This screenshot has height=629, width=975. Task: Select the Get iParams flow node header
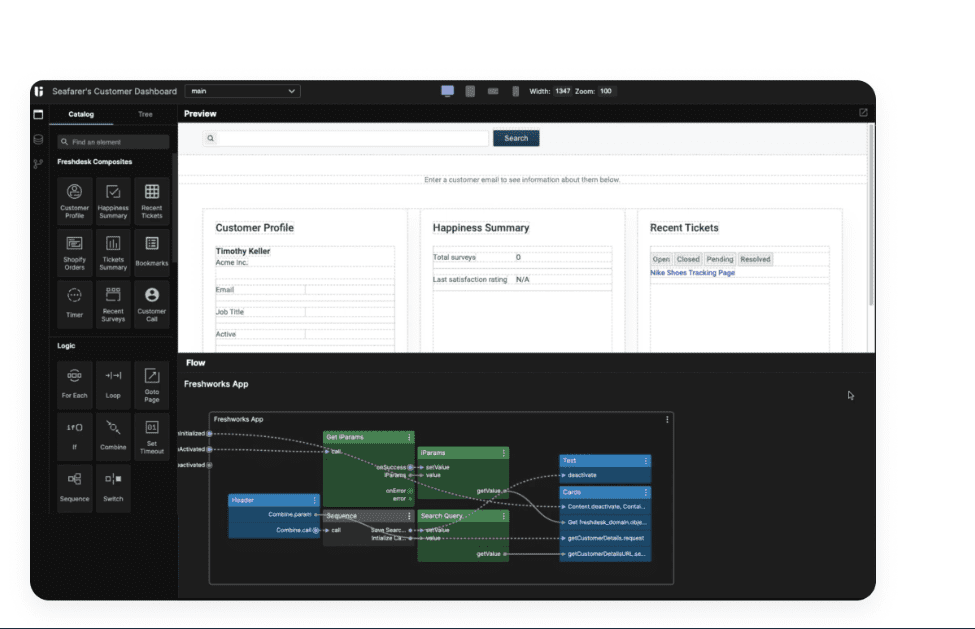point(369,438)
